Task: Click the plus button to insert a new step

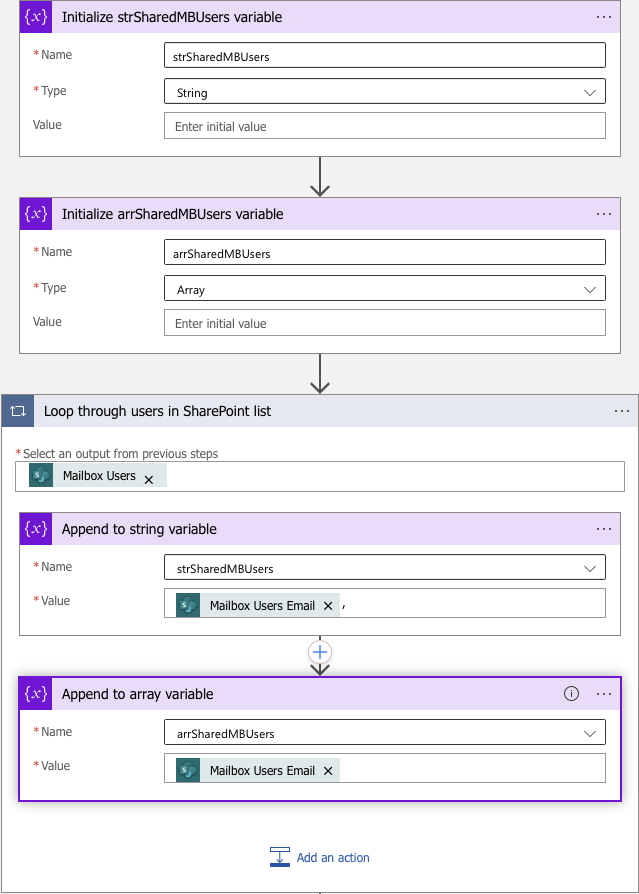Action: [x=319, y=651]
